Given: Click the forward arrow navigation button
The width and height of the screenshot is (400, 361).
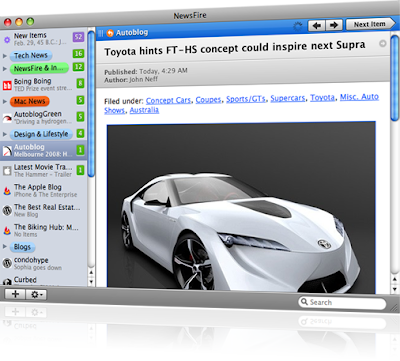Looking at the screenshot, I should [x=334, y=25].
